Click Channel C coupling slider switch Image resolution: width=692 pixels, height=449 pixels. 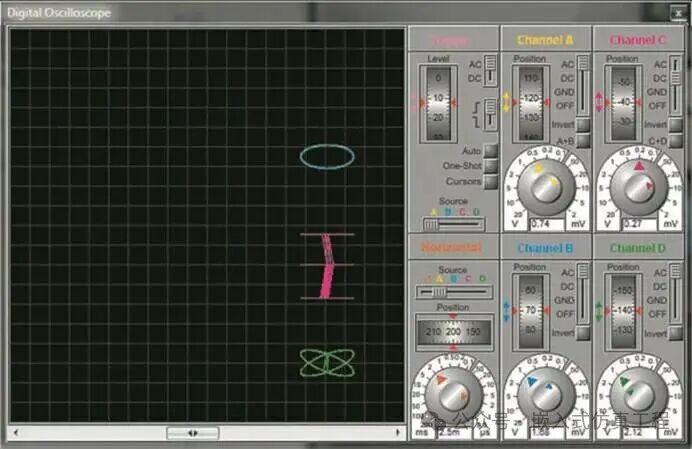675,85
